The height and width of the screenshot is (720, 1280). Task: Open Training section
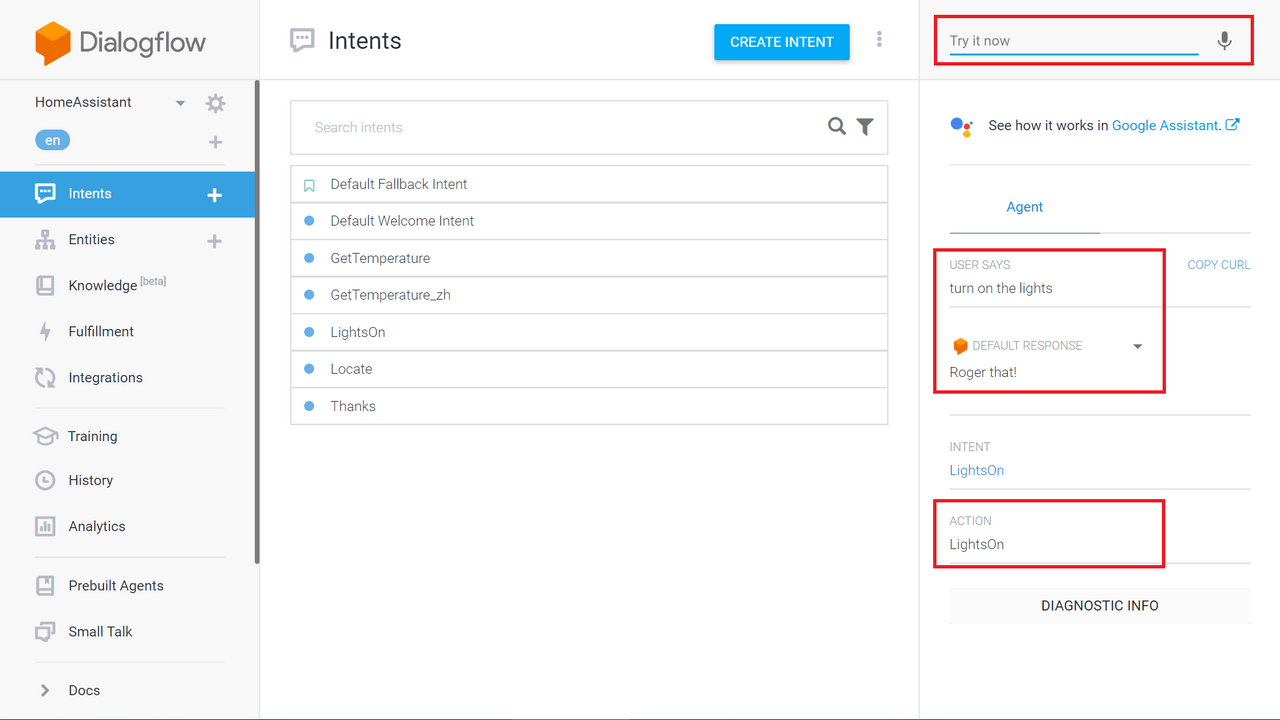(92, 436)
